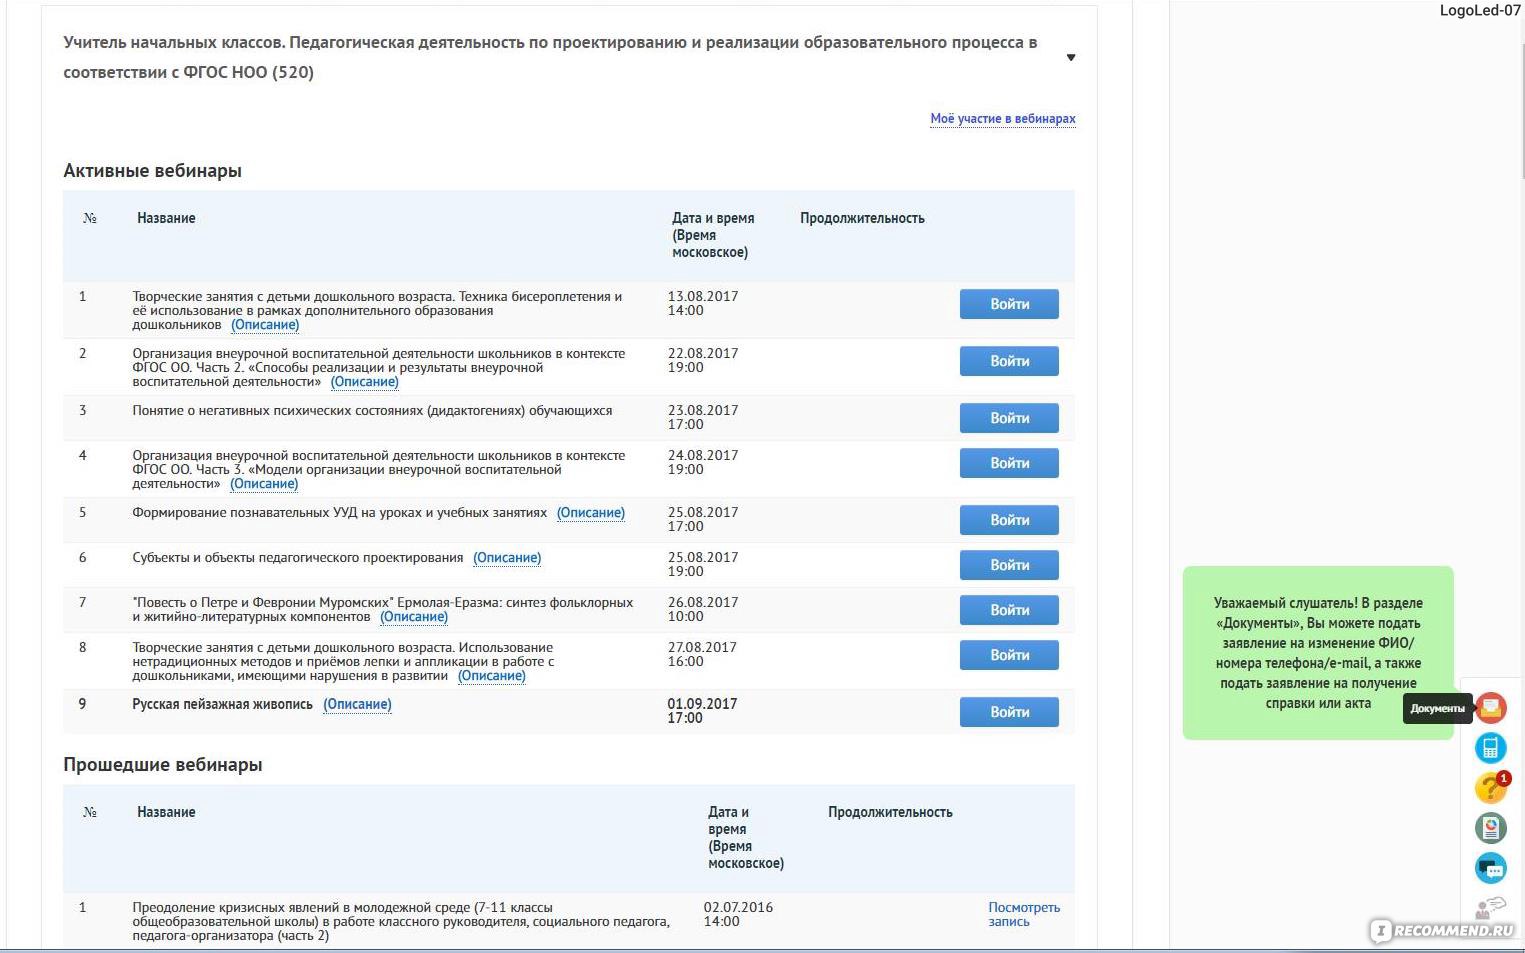Click Дата и время header in active table
Image resolution: width=1525 pixels, height=953 pixels.
713,235
